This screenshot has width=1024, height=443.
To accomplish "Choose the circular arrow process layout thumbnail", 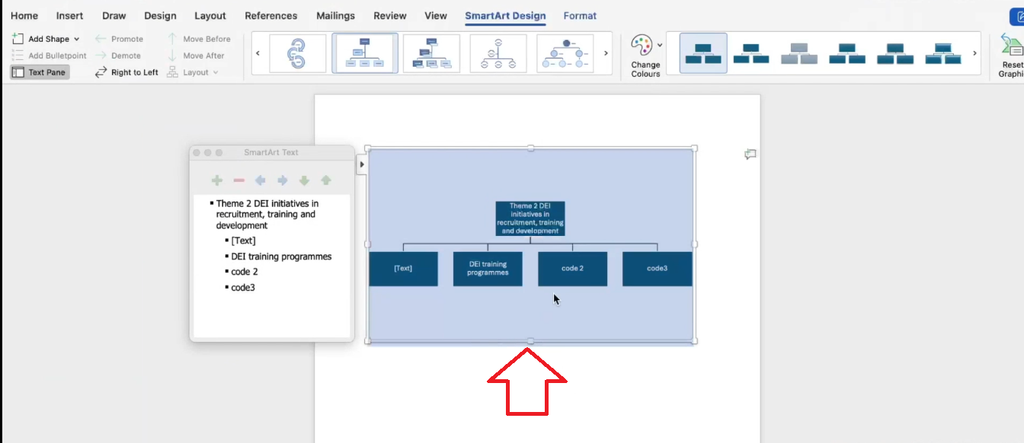I will coord(298,53).
